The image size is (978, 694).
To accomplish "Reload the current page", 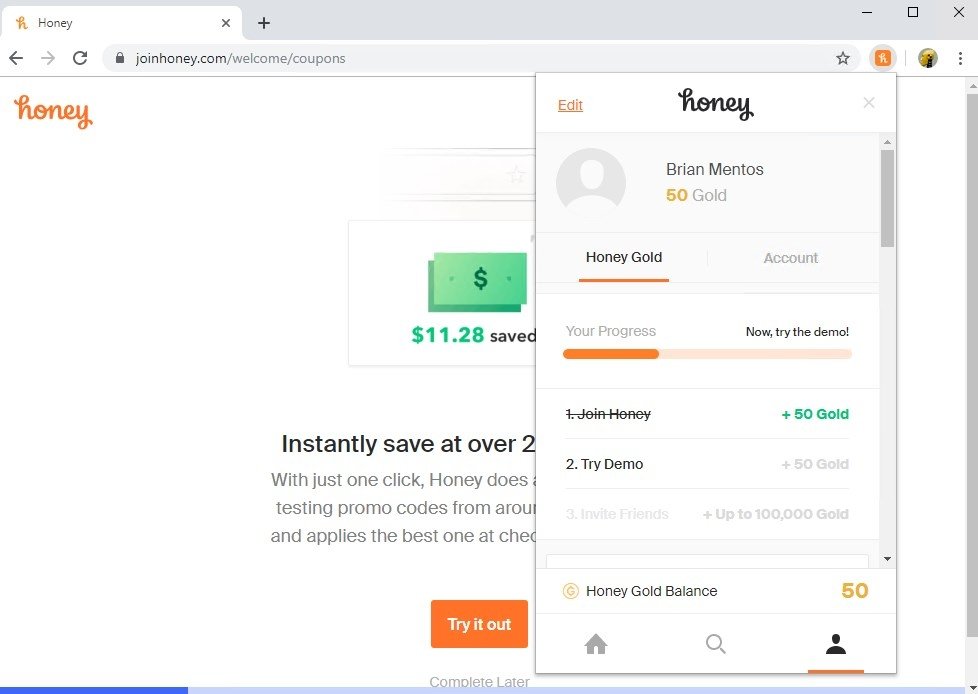I will point(80,58).
